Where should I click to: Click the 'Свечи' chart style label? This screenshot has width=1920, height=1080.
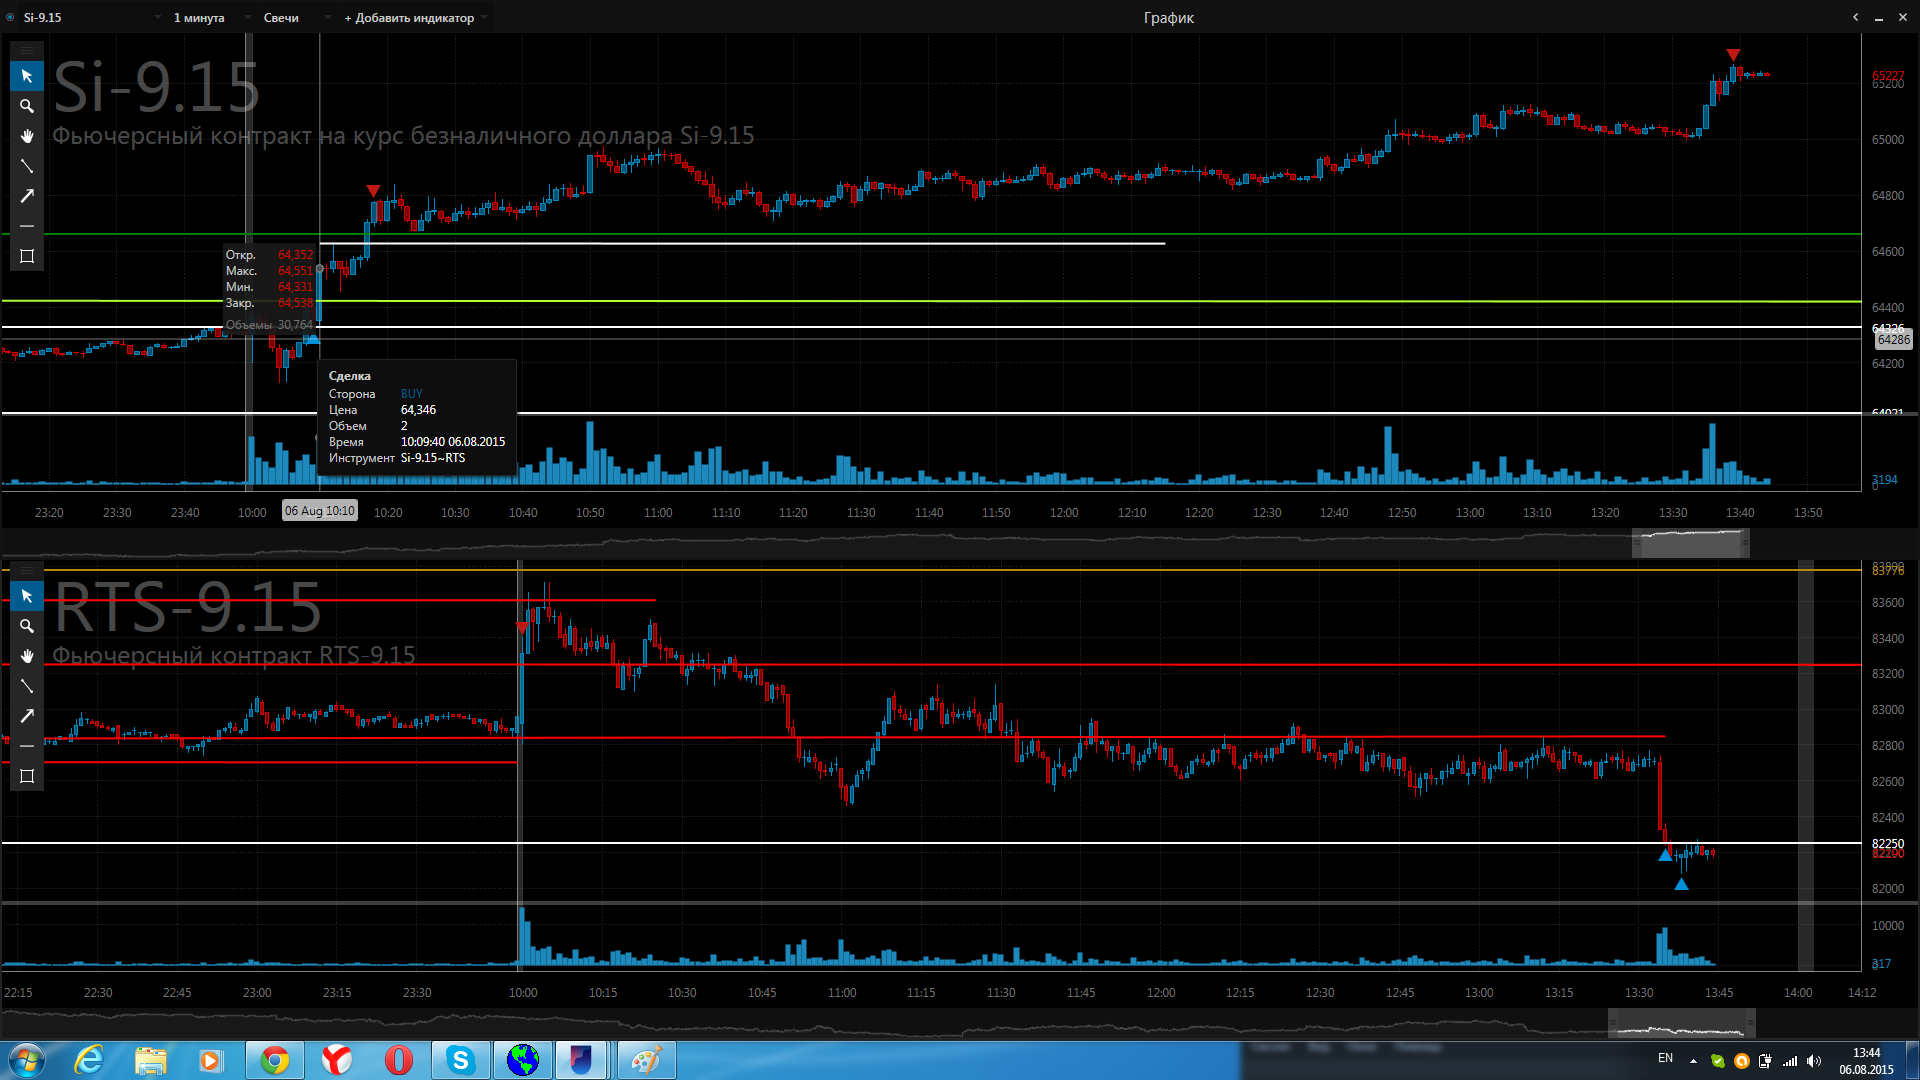tap(281, 17)
